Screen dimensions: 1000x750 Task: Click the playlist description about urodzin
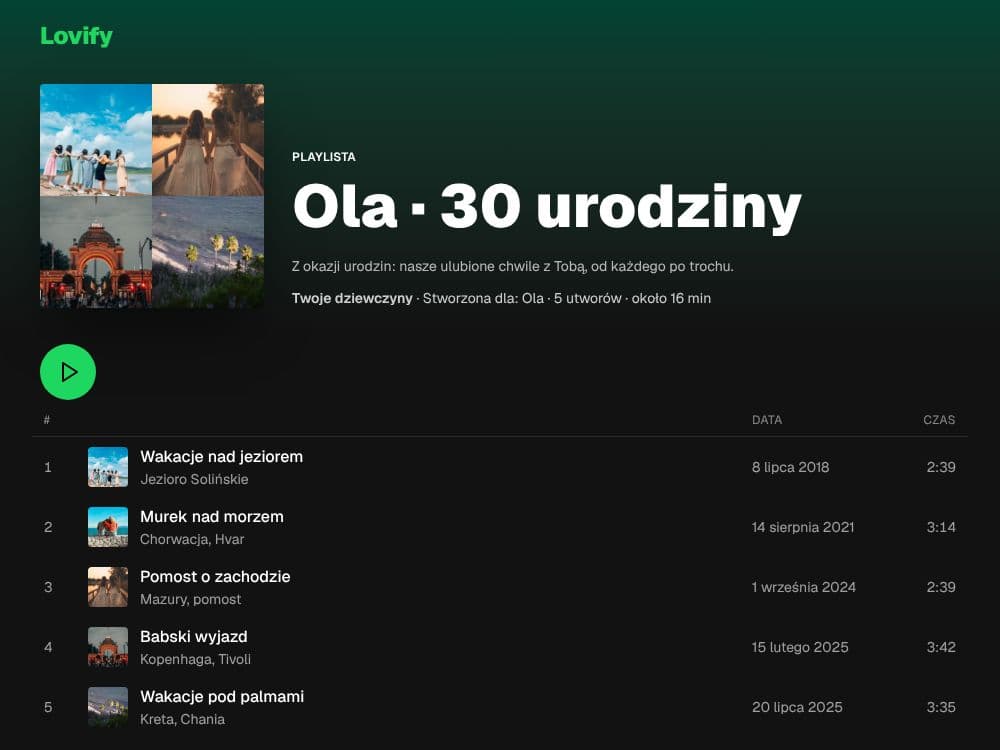(513, 266)
